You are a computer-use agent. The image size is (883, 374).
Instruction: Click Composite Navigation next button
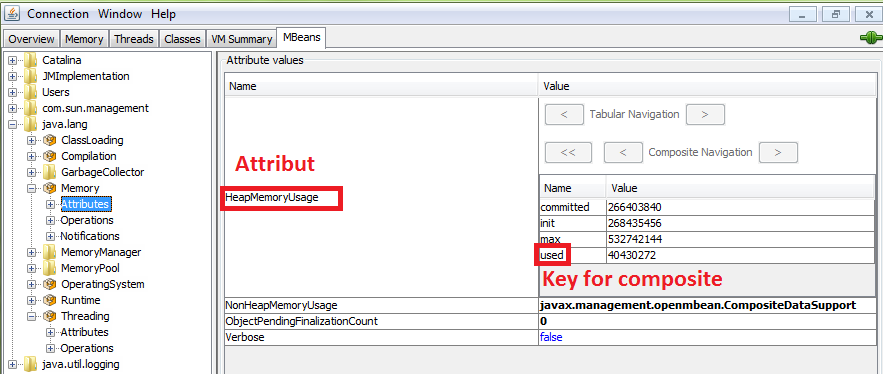tap(778, 152)
